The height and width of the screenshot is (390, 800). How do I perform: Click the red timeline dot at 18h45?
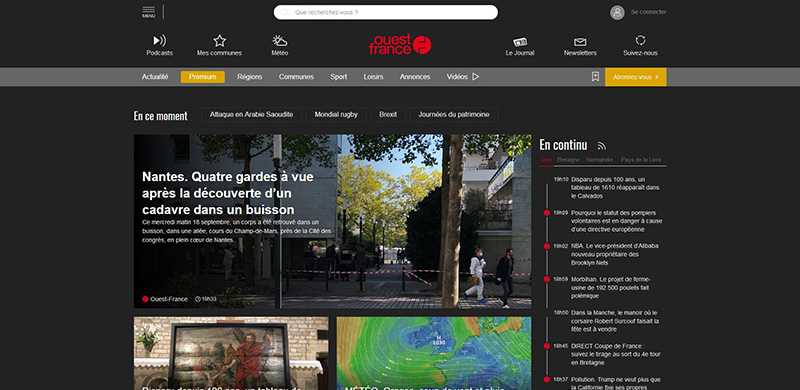click(546, 346)
